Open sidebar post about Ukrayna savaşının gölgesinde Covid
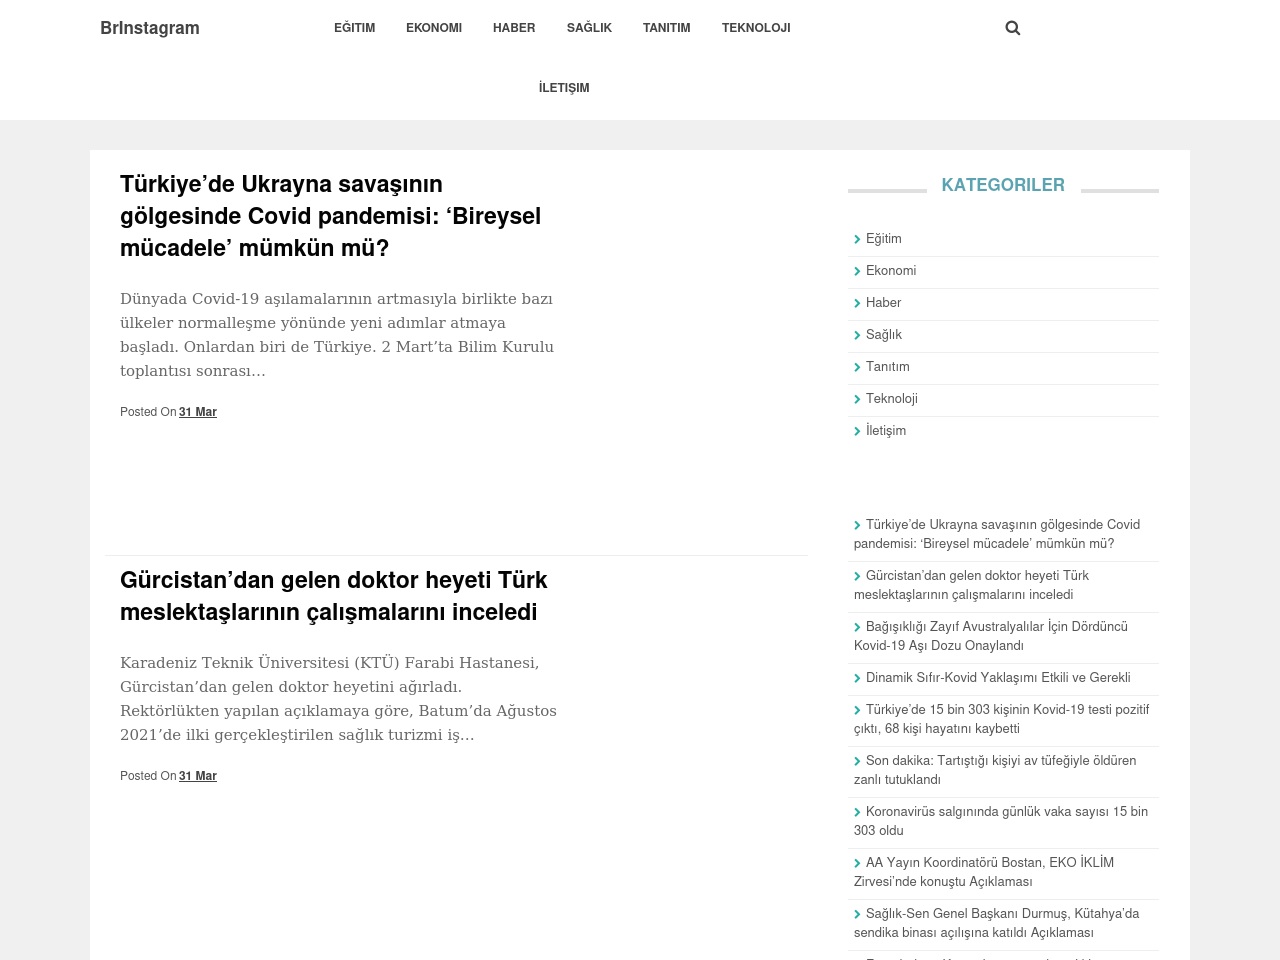This screenshot has height=960, width=1280. 997,534
